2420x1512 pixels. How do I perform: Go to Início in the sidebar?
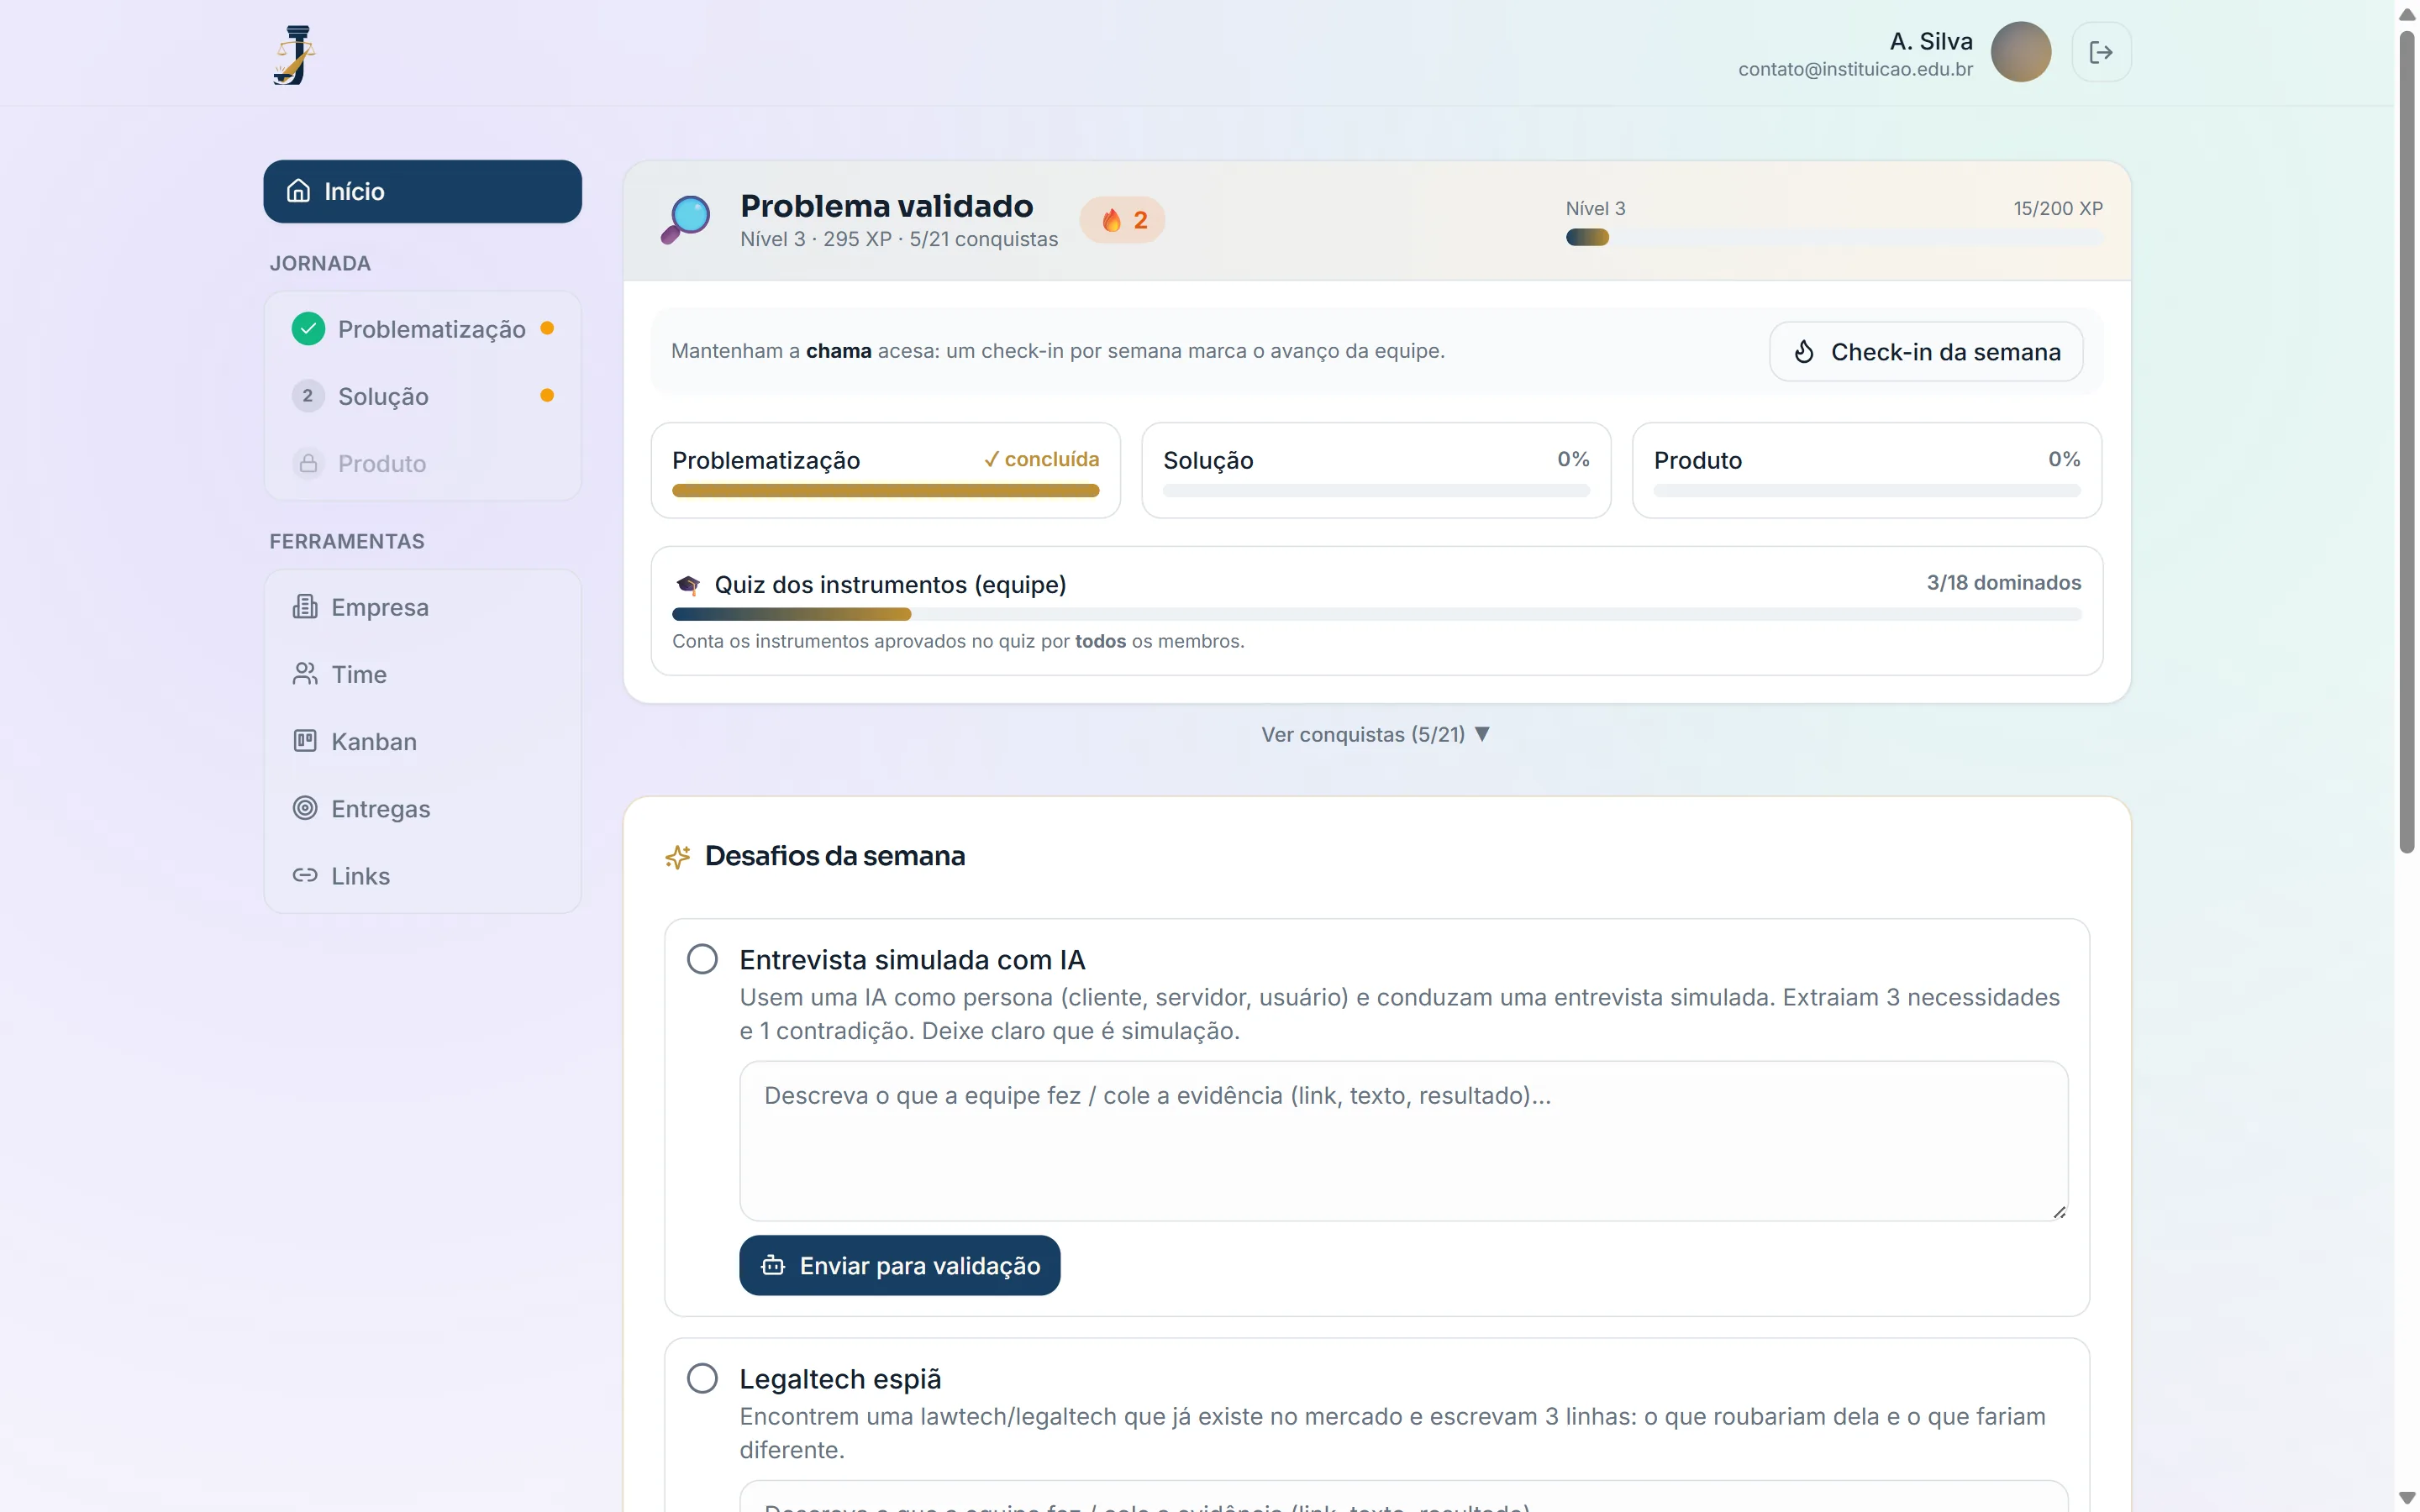tap(422, 191)
